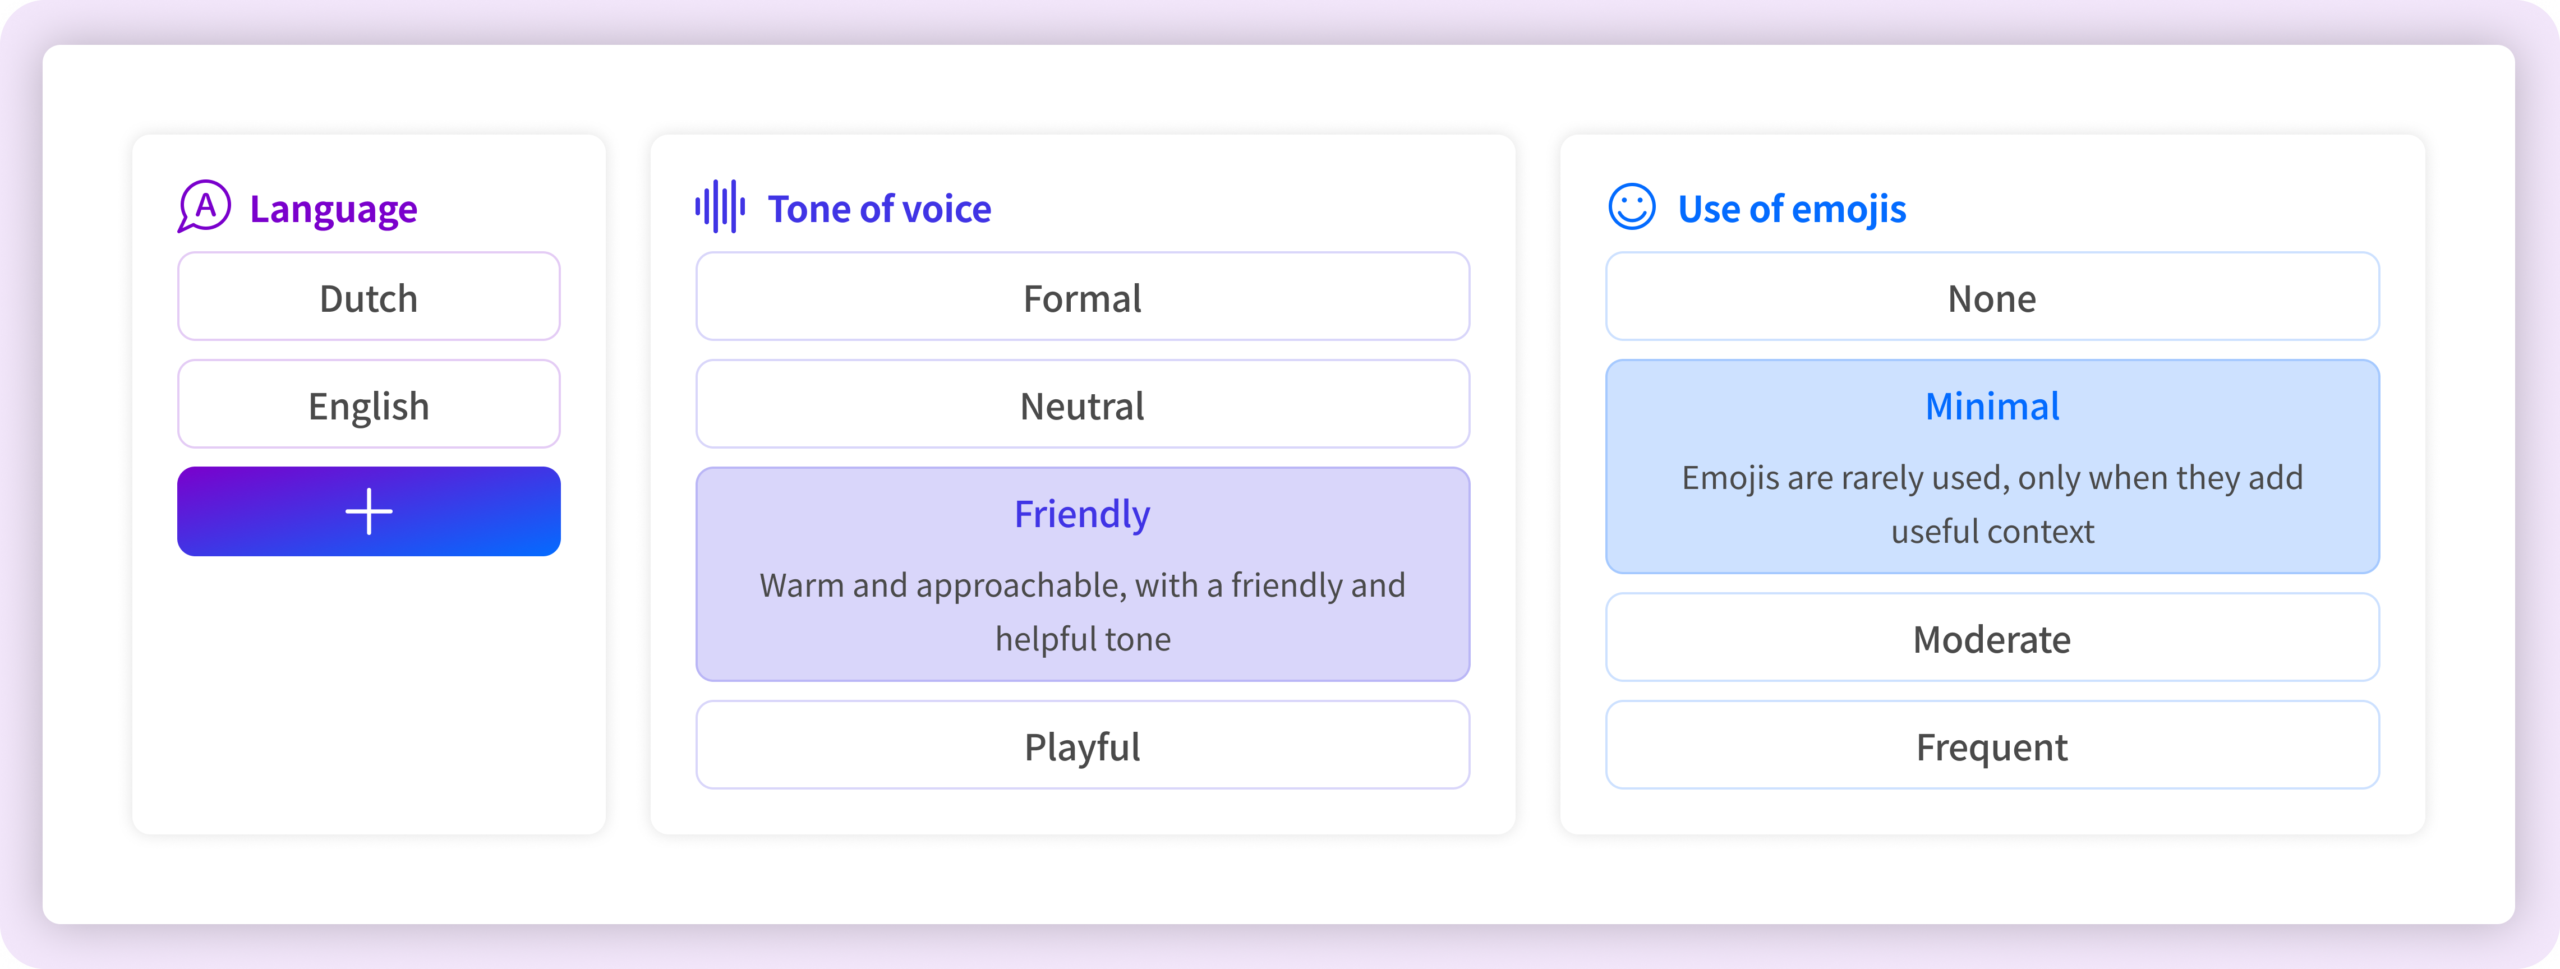This screenshot has width=2560, height=969.
Task: Choose the Neutral tone option
Action: coord(1082,406)
